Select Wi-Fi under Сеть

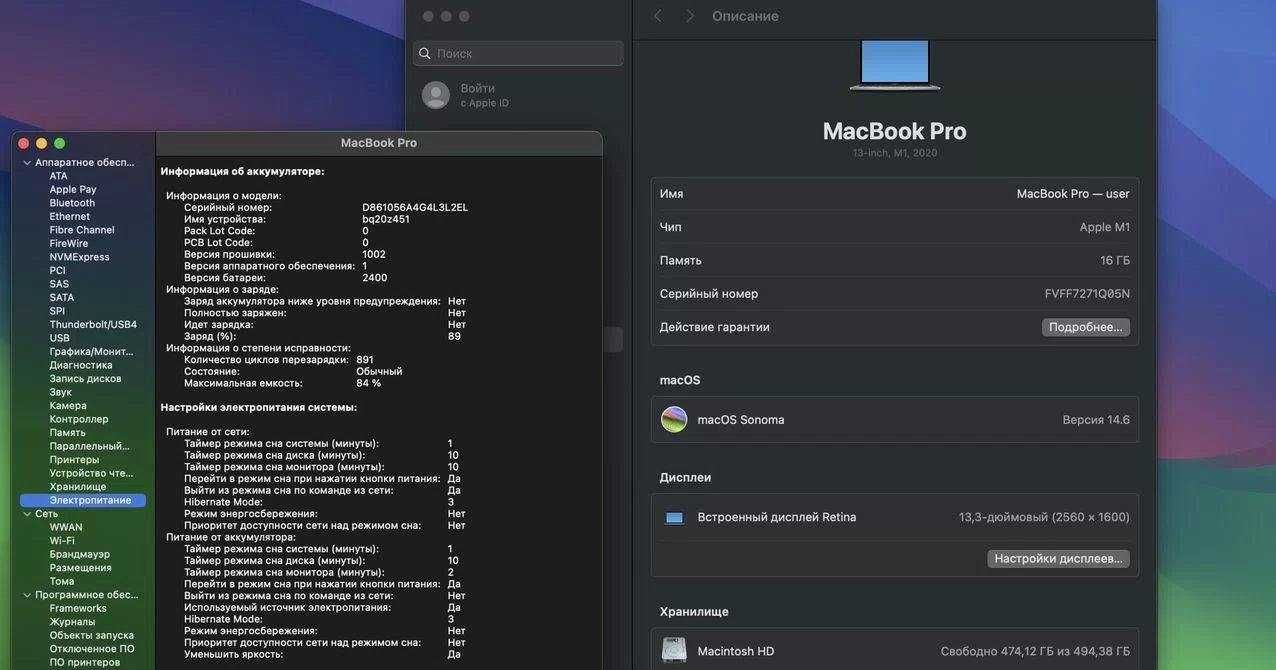click(62, 541)
